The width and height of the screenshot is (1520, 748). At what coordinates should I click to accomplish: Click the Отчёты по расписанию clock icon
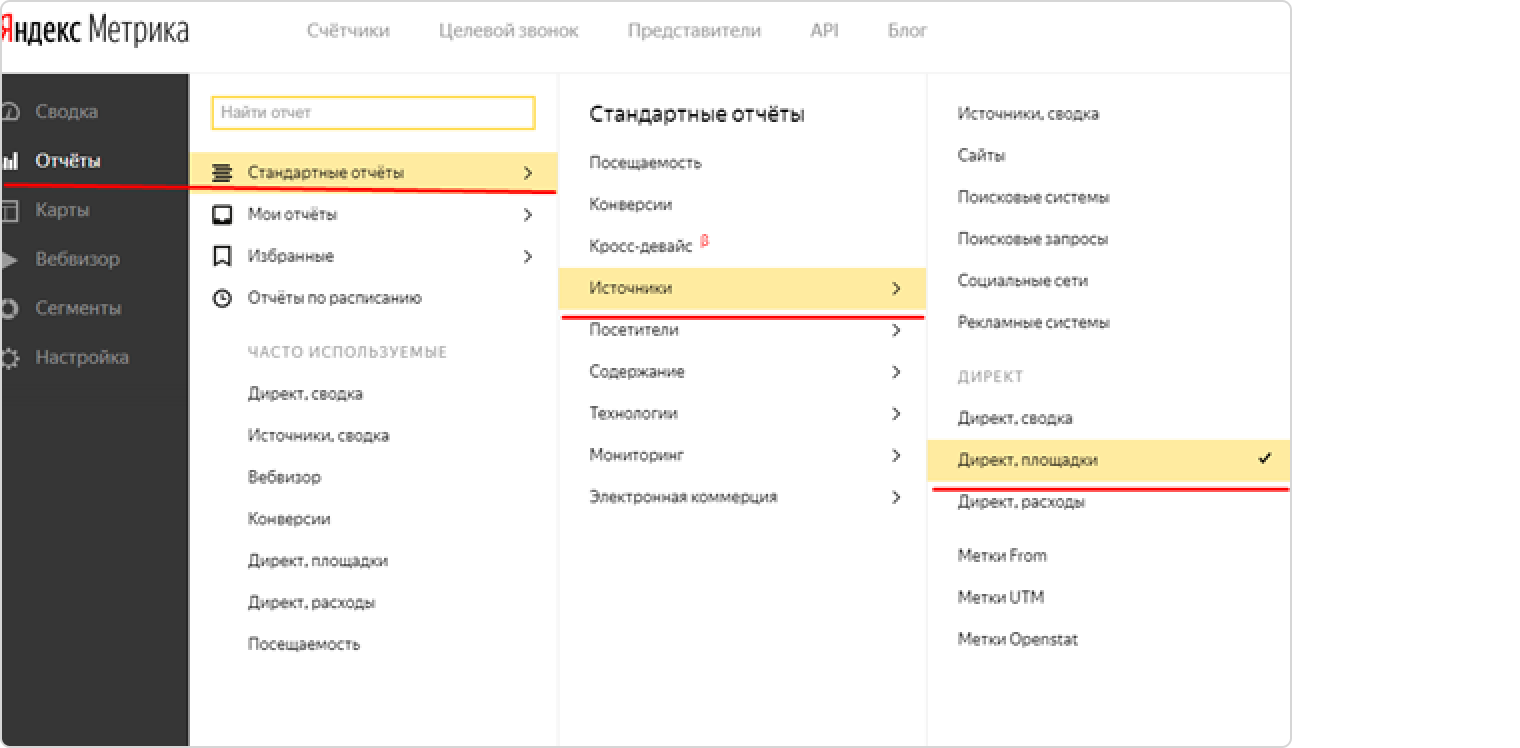[223, 298]
